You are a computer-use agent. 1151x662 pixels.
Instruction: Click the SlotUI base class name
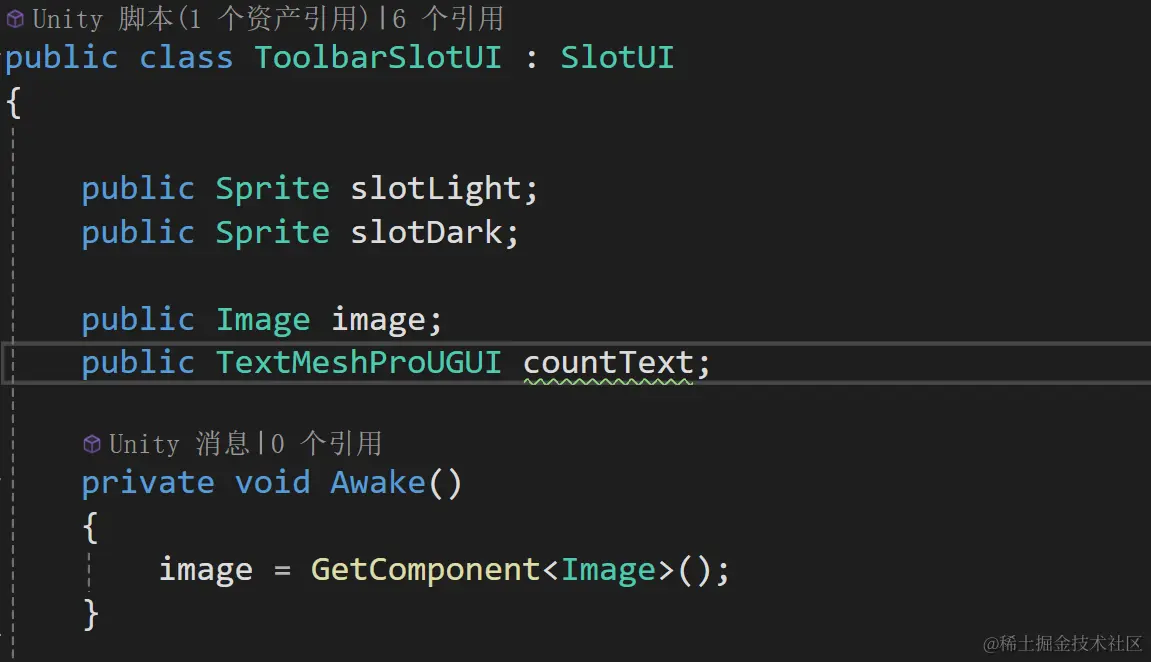[617, 57]
